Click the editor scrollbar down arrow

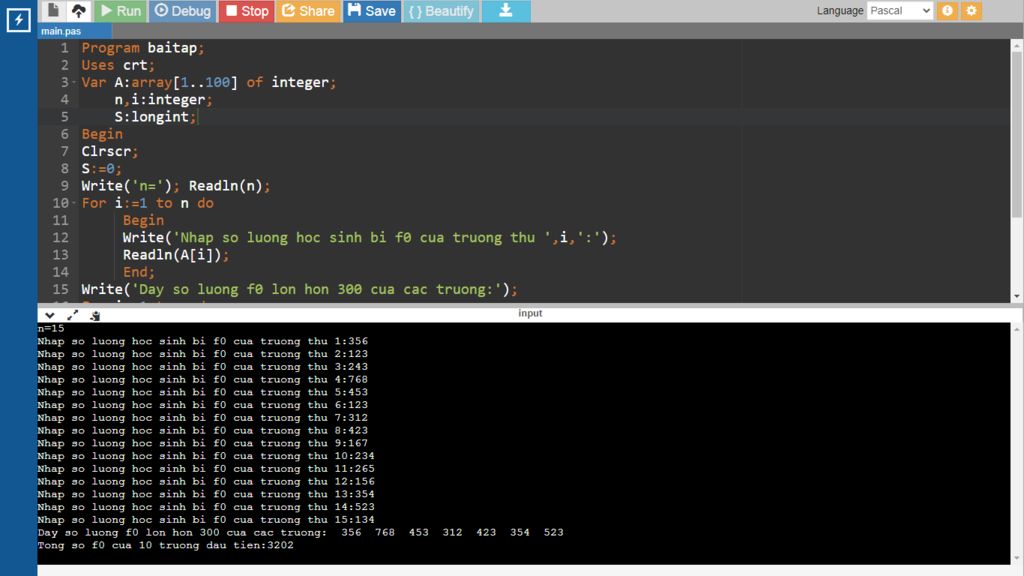[1017, 296]
